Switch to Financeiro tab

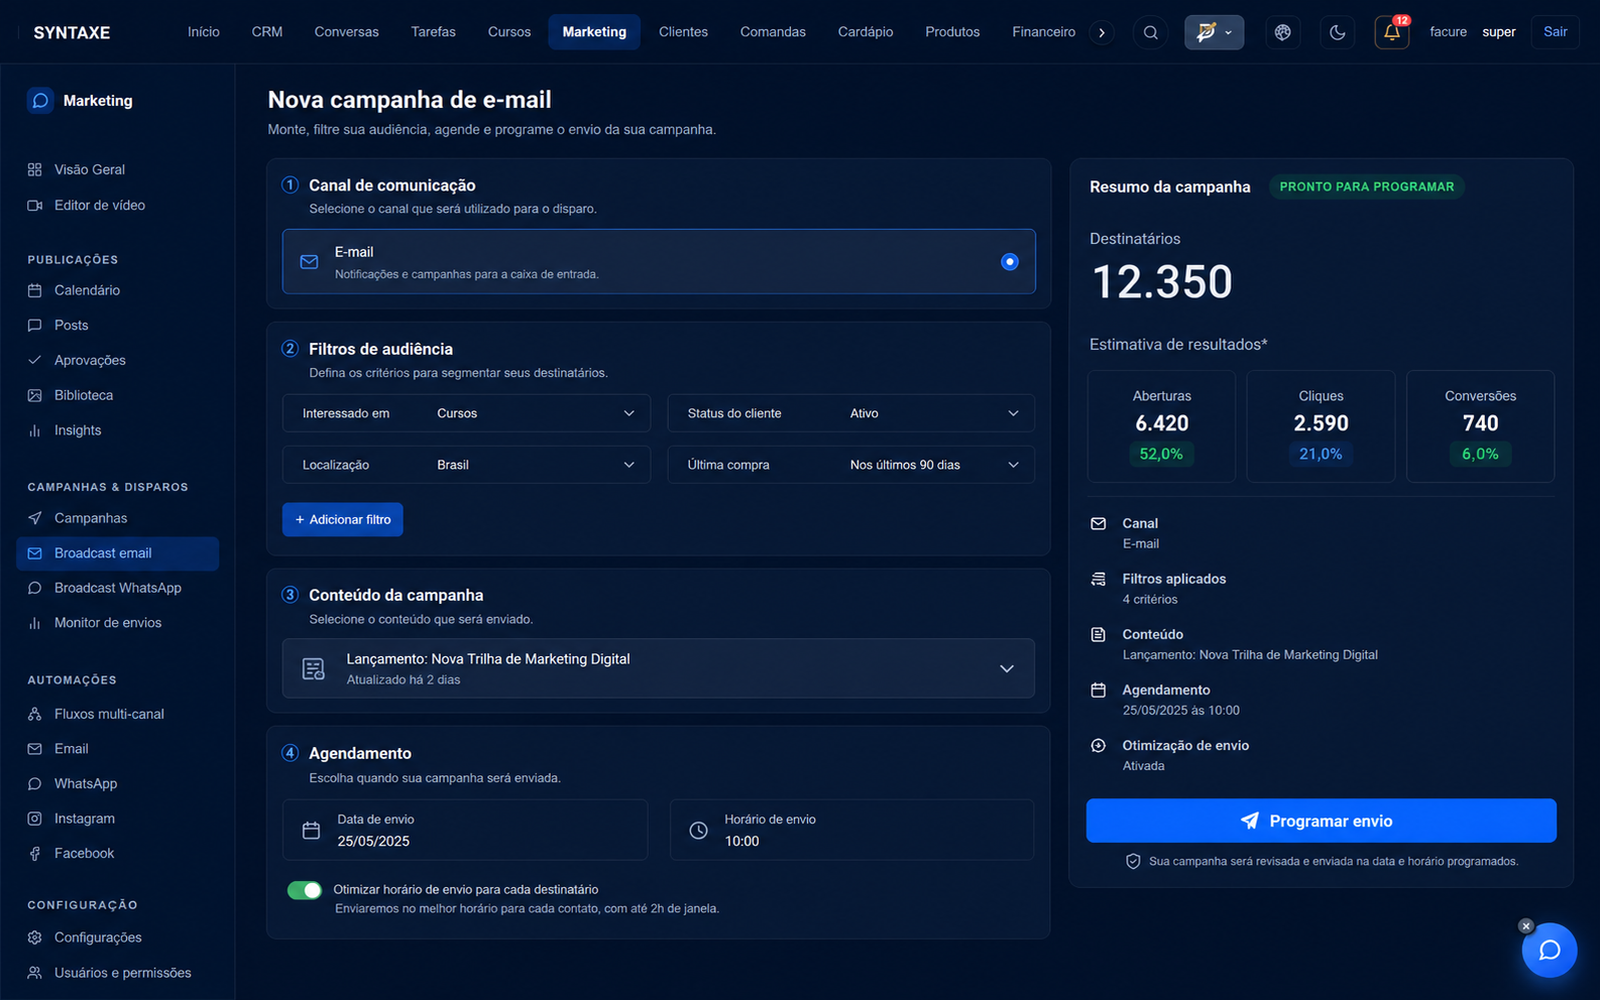coord(1043,32)
